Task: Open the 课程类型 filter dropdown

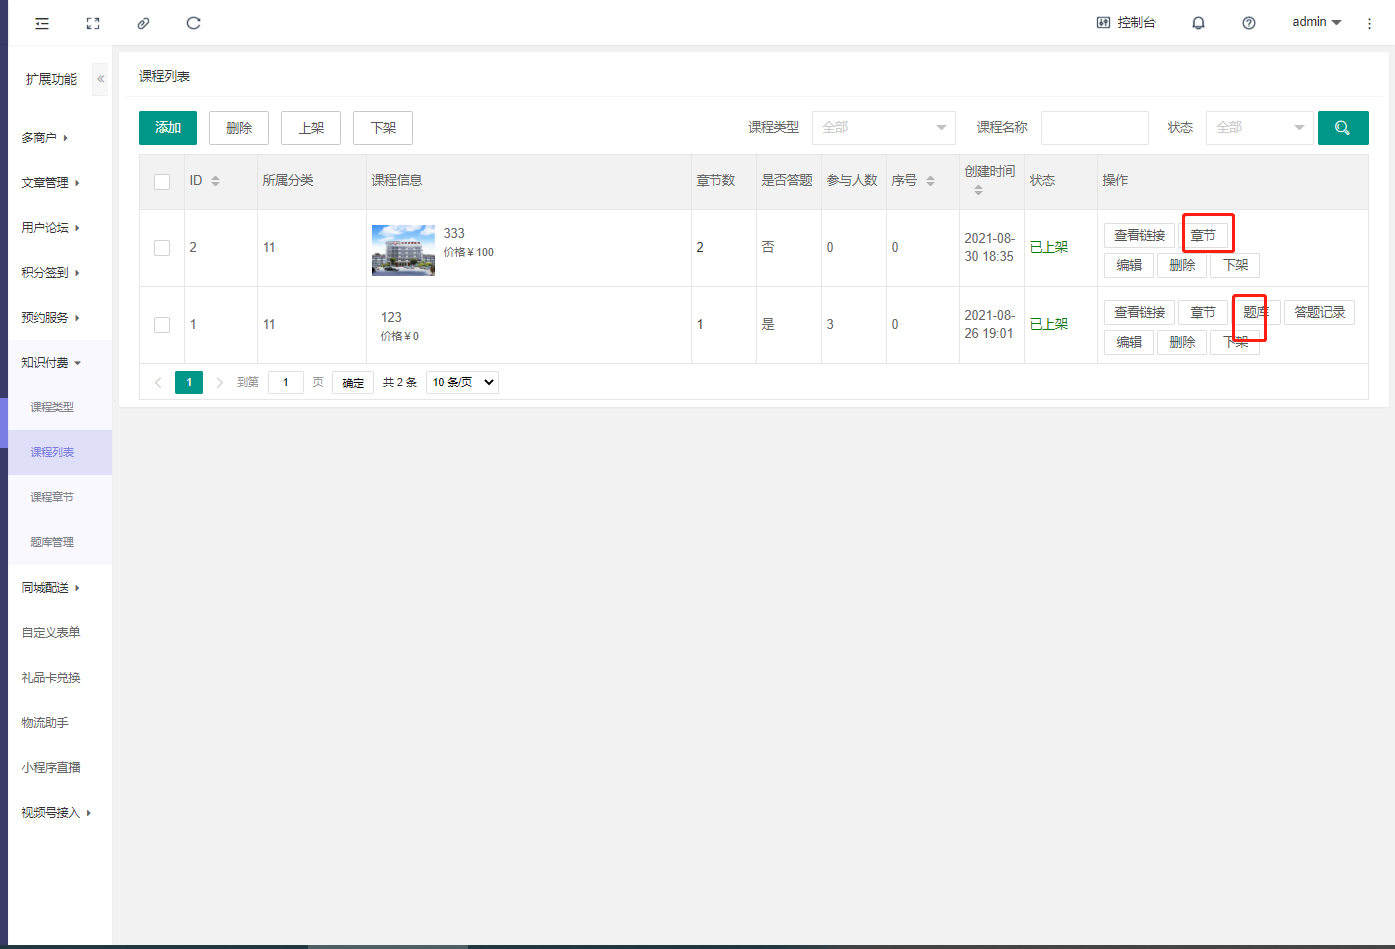Action: coord(883,128)
